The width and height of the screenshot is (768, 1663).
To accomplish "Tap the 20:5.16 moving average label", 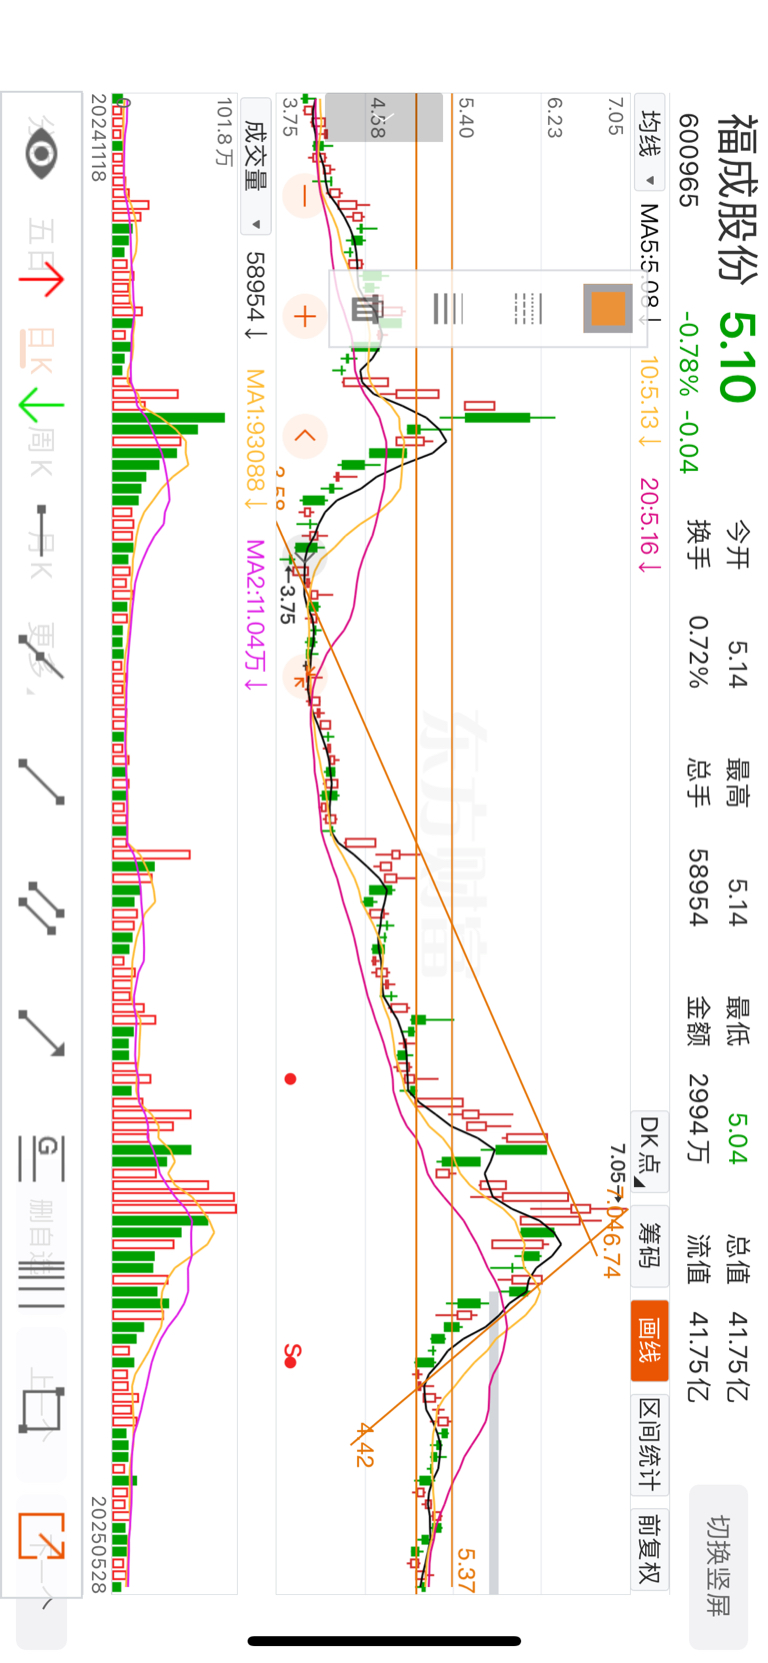I will coord(650,524).
